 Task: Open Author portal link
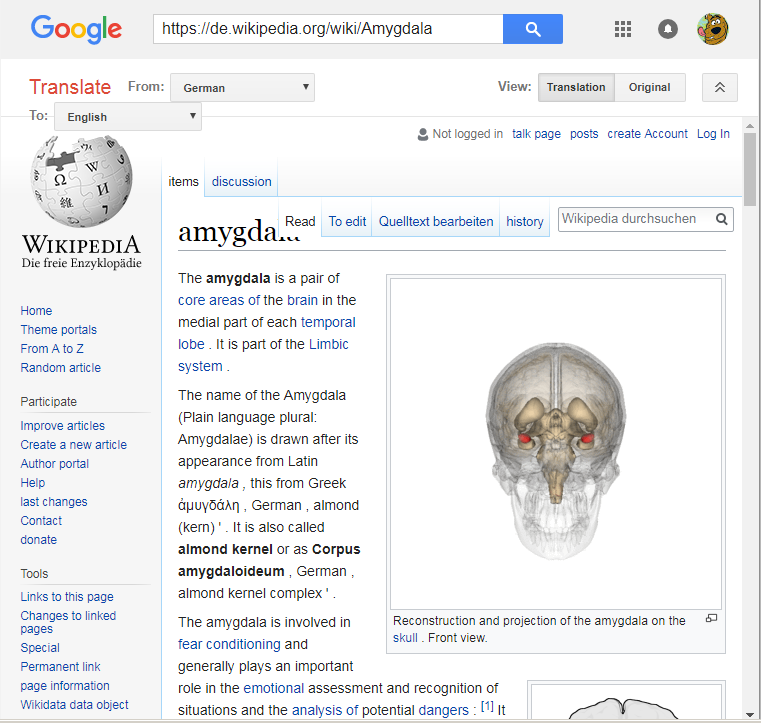coord(54,463)
